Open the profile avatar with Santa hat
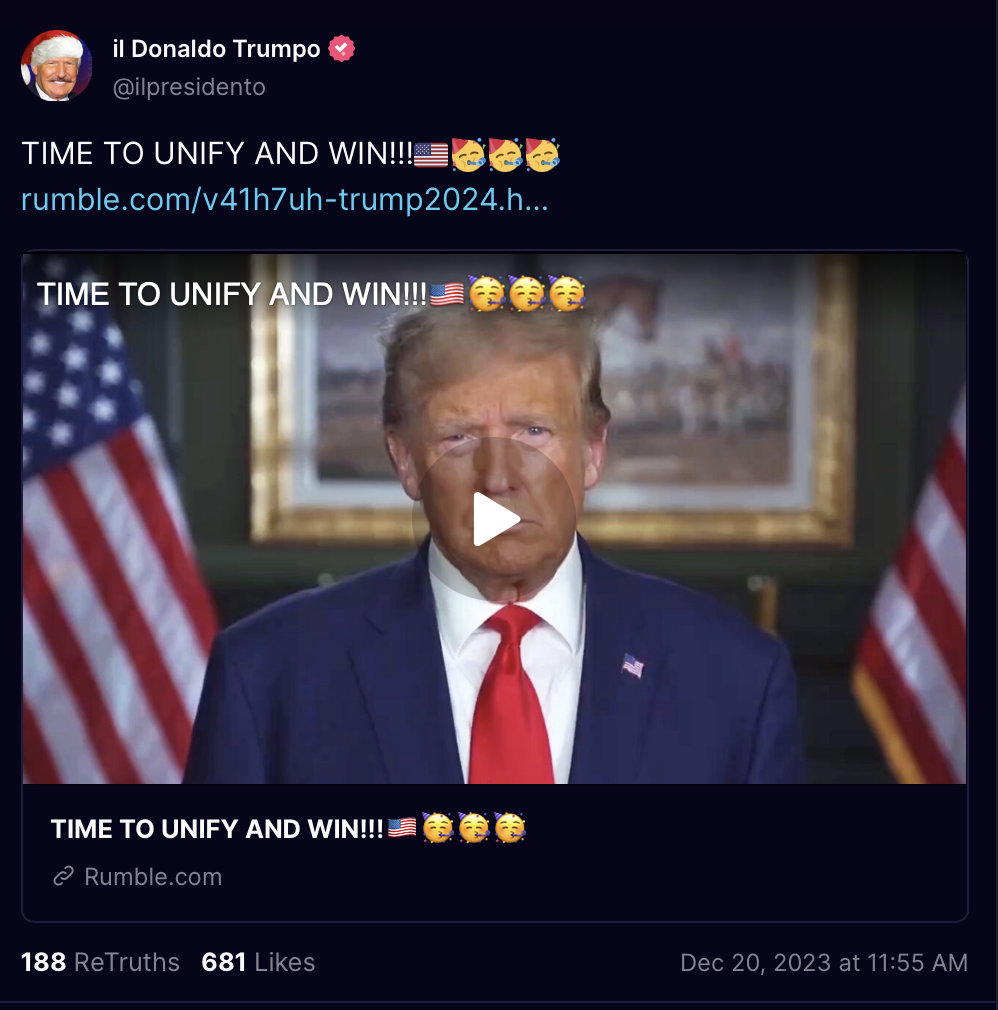The image size is (998, 1010). 57,66
